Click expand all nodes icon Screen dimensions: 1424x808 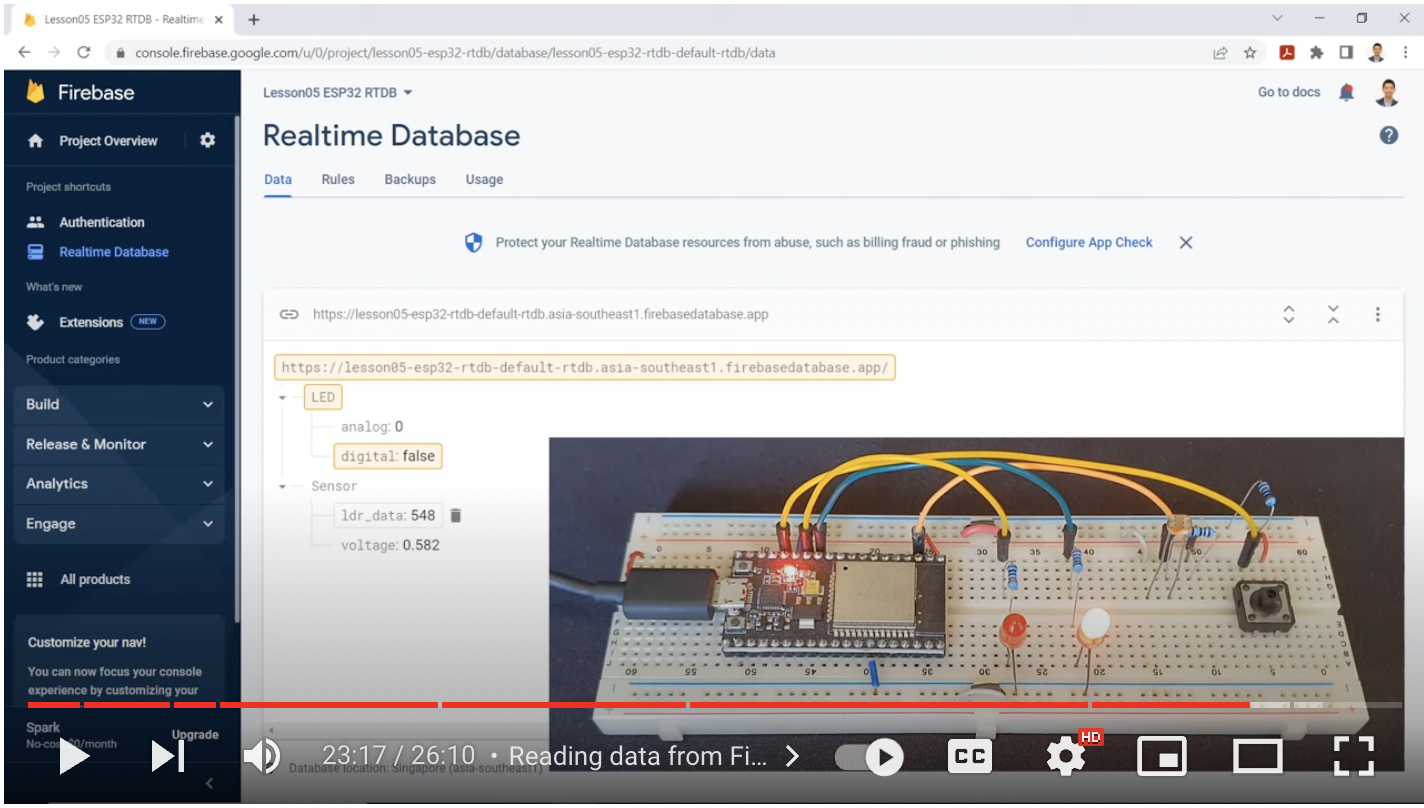1289,314
